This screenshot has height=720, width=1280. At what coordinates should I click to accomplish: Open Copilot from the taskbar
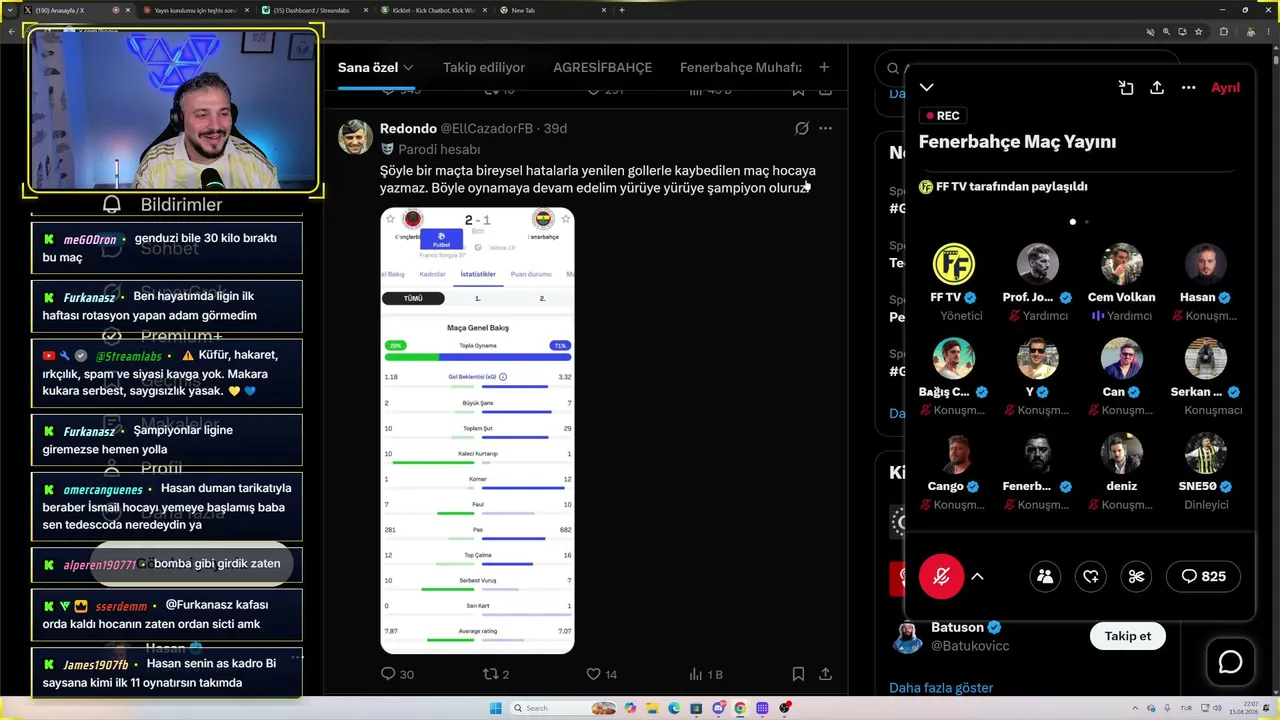[629, 708]
